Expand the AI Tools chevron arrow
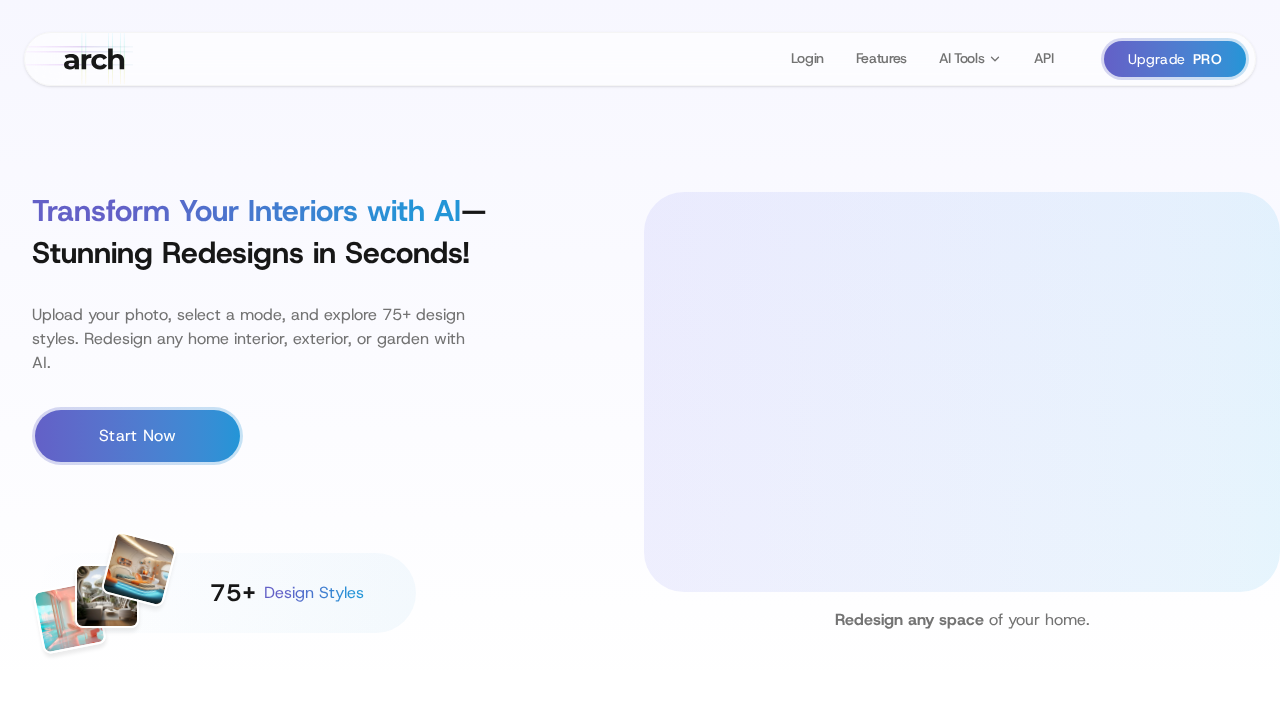 995,59
